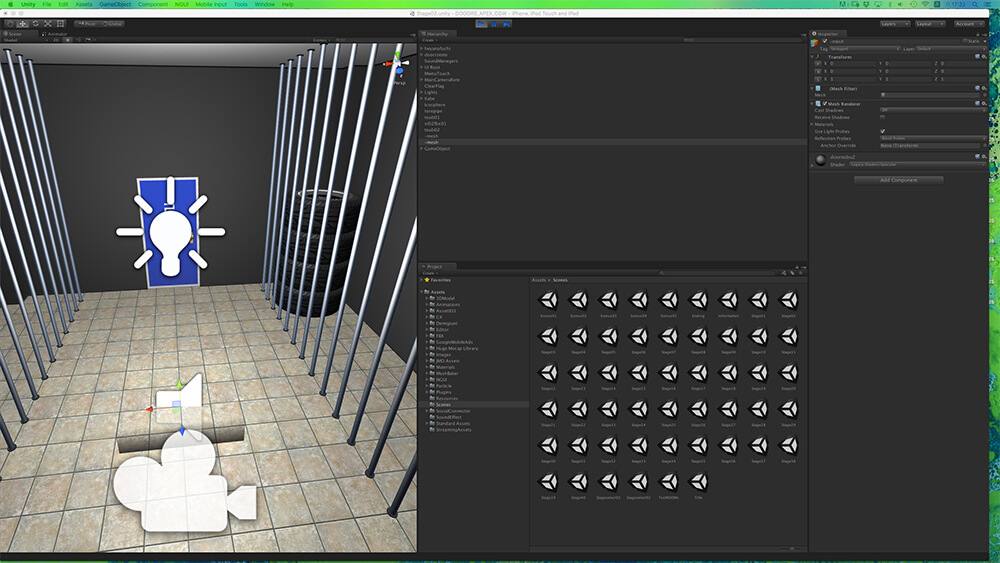
Task: Select the Rotate tool in the toolbar
Action: [35, 23]
